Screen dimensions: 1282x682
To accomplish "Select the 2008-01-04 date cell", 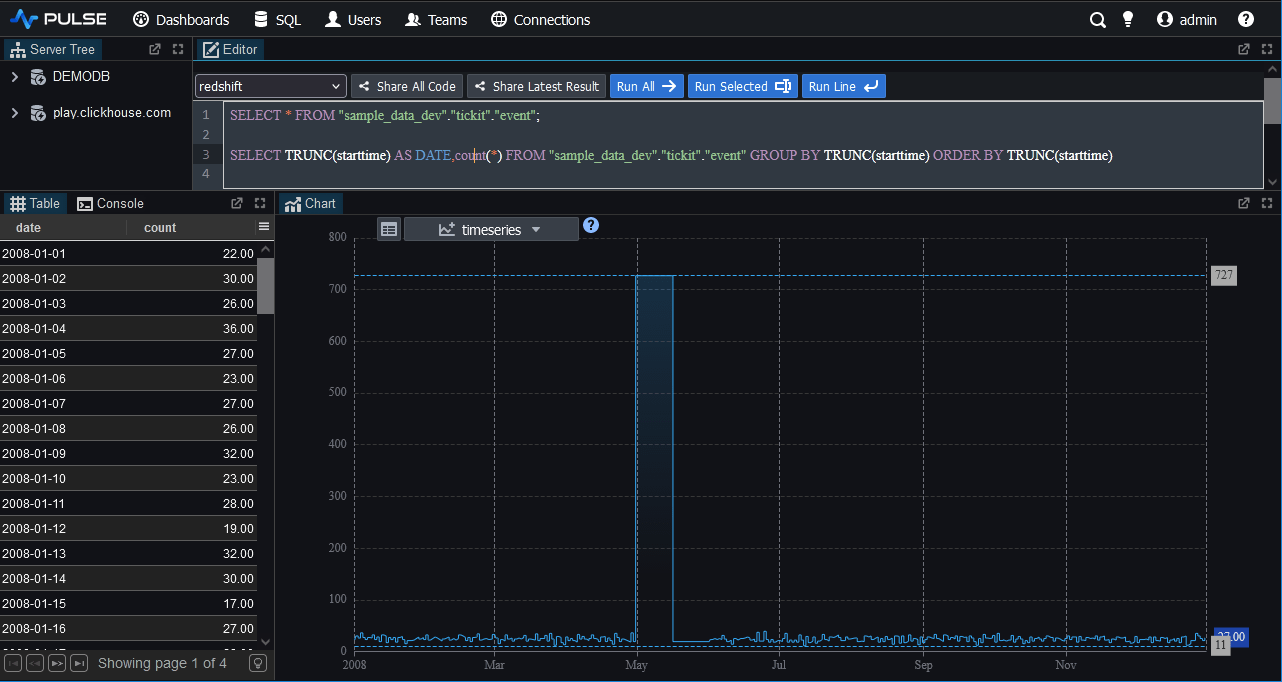I will [x=63, y=329].
